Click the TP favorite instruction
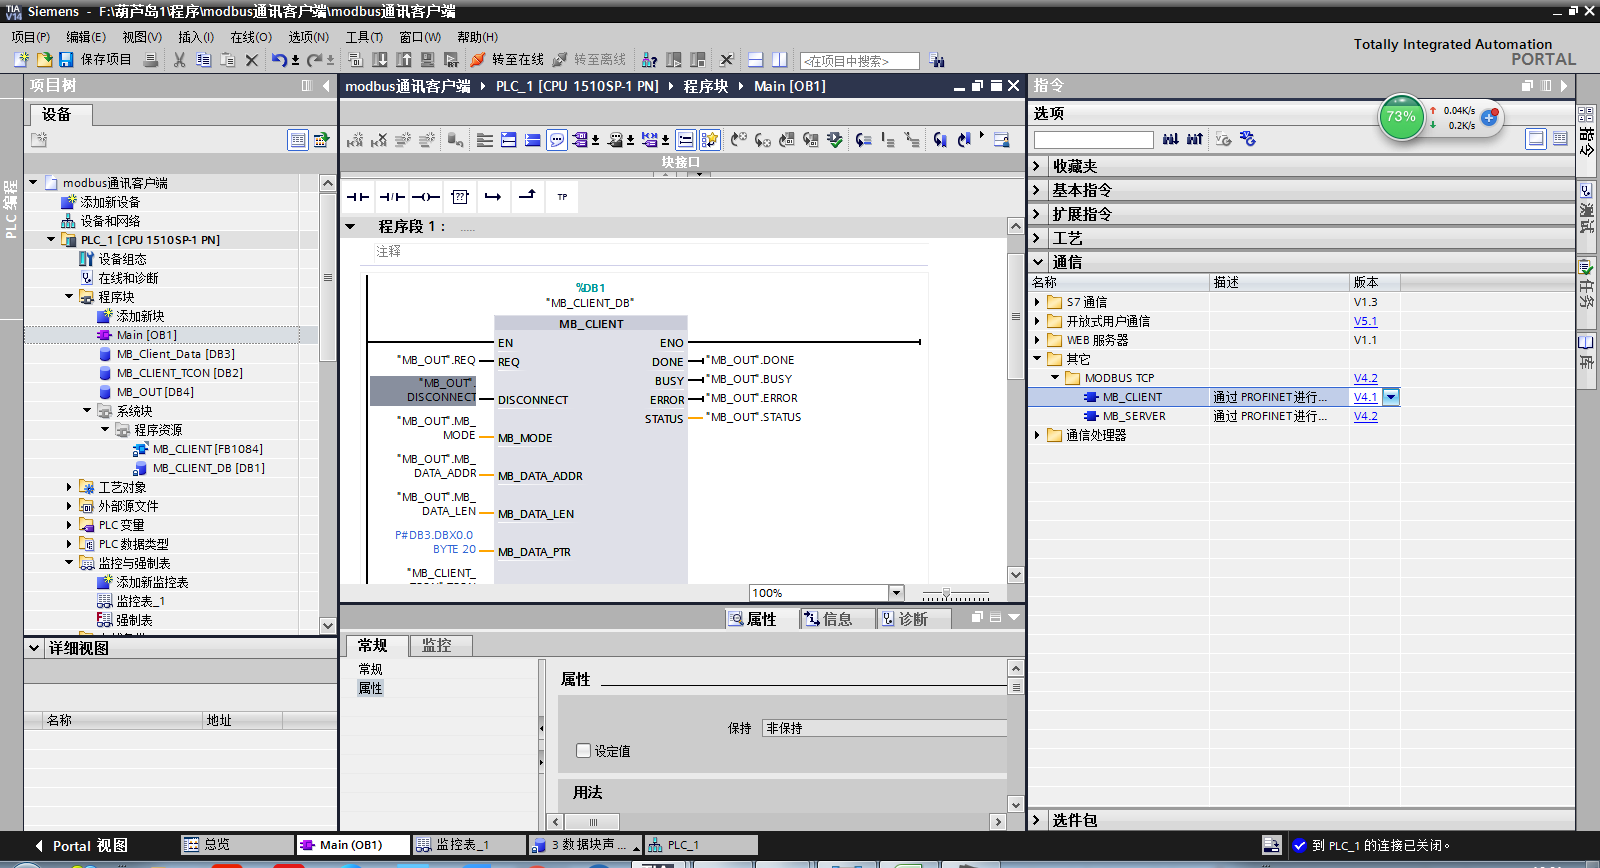 point(562,197)
